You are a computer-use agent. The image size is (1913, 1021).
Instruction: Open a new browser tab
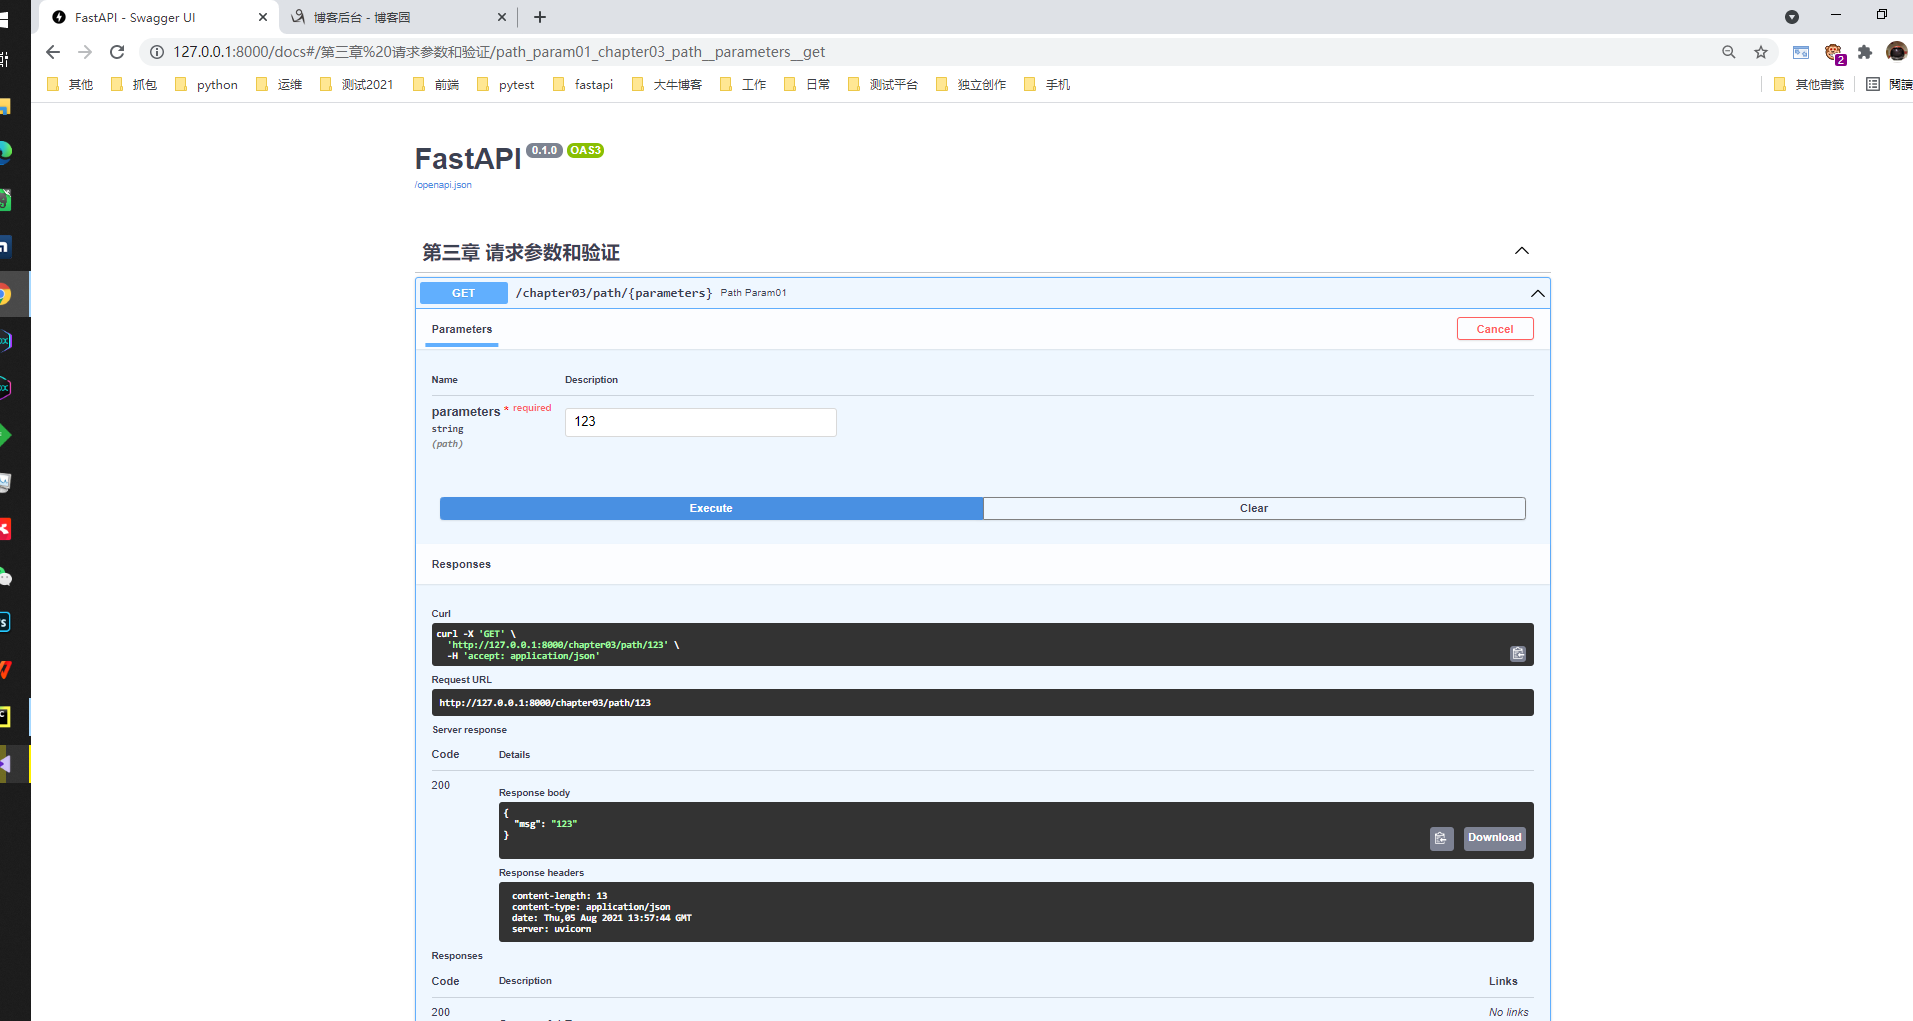click(540, 17)
